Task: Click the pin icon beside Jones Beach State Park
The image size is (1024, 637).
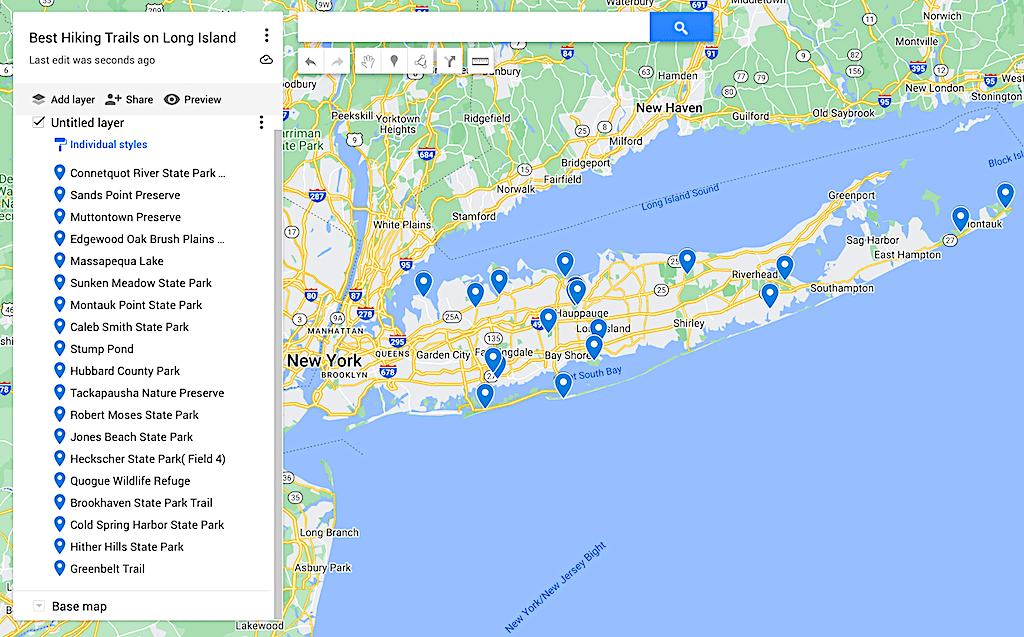Action: (x=59, y=436)
